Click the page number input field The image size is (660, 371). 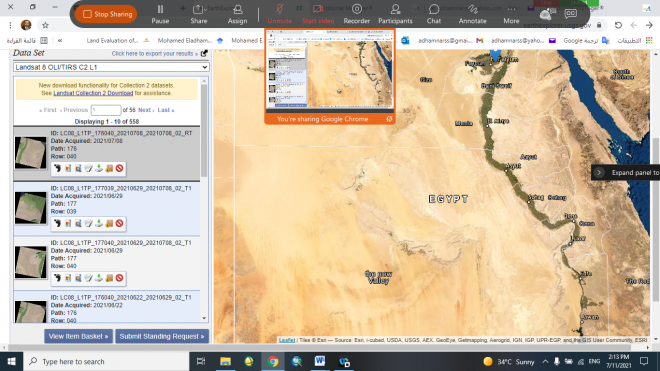click(106, 110)
